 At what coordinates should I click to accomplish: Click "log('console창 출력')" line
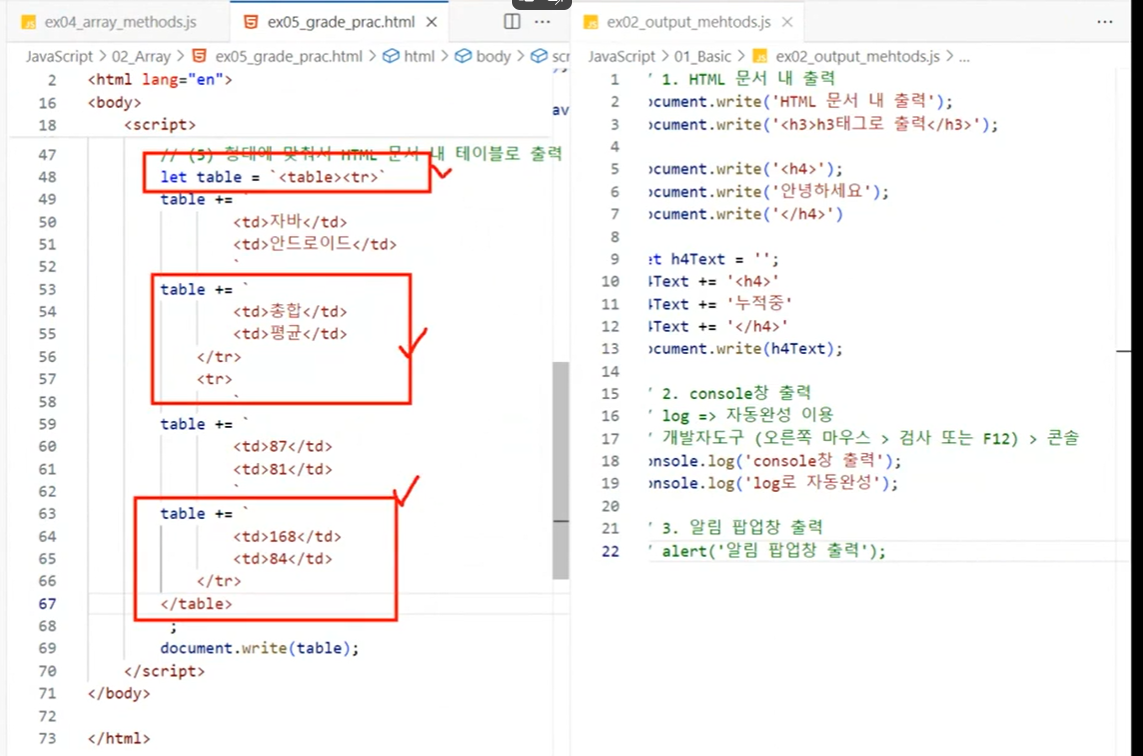click(775, 461)
